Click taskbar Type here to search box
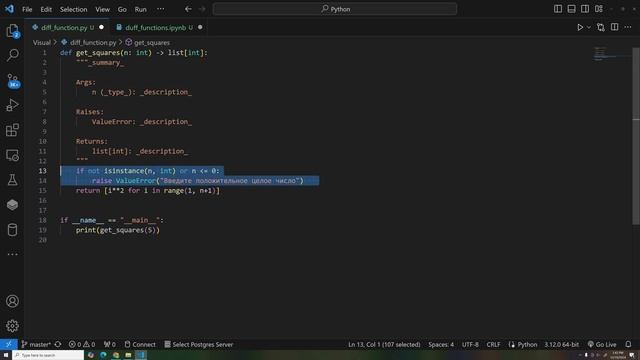This screenshot has height=360, width=640. (x=48, y=355)
